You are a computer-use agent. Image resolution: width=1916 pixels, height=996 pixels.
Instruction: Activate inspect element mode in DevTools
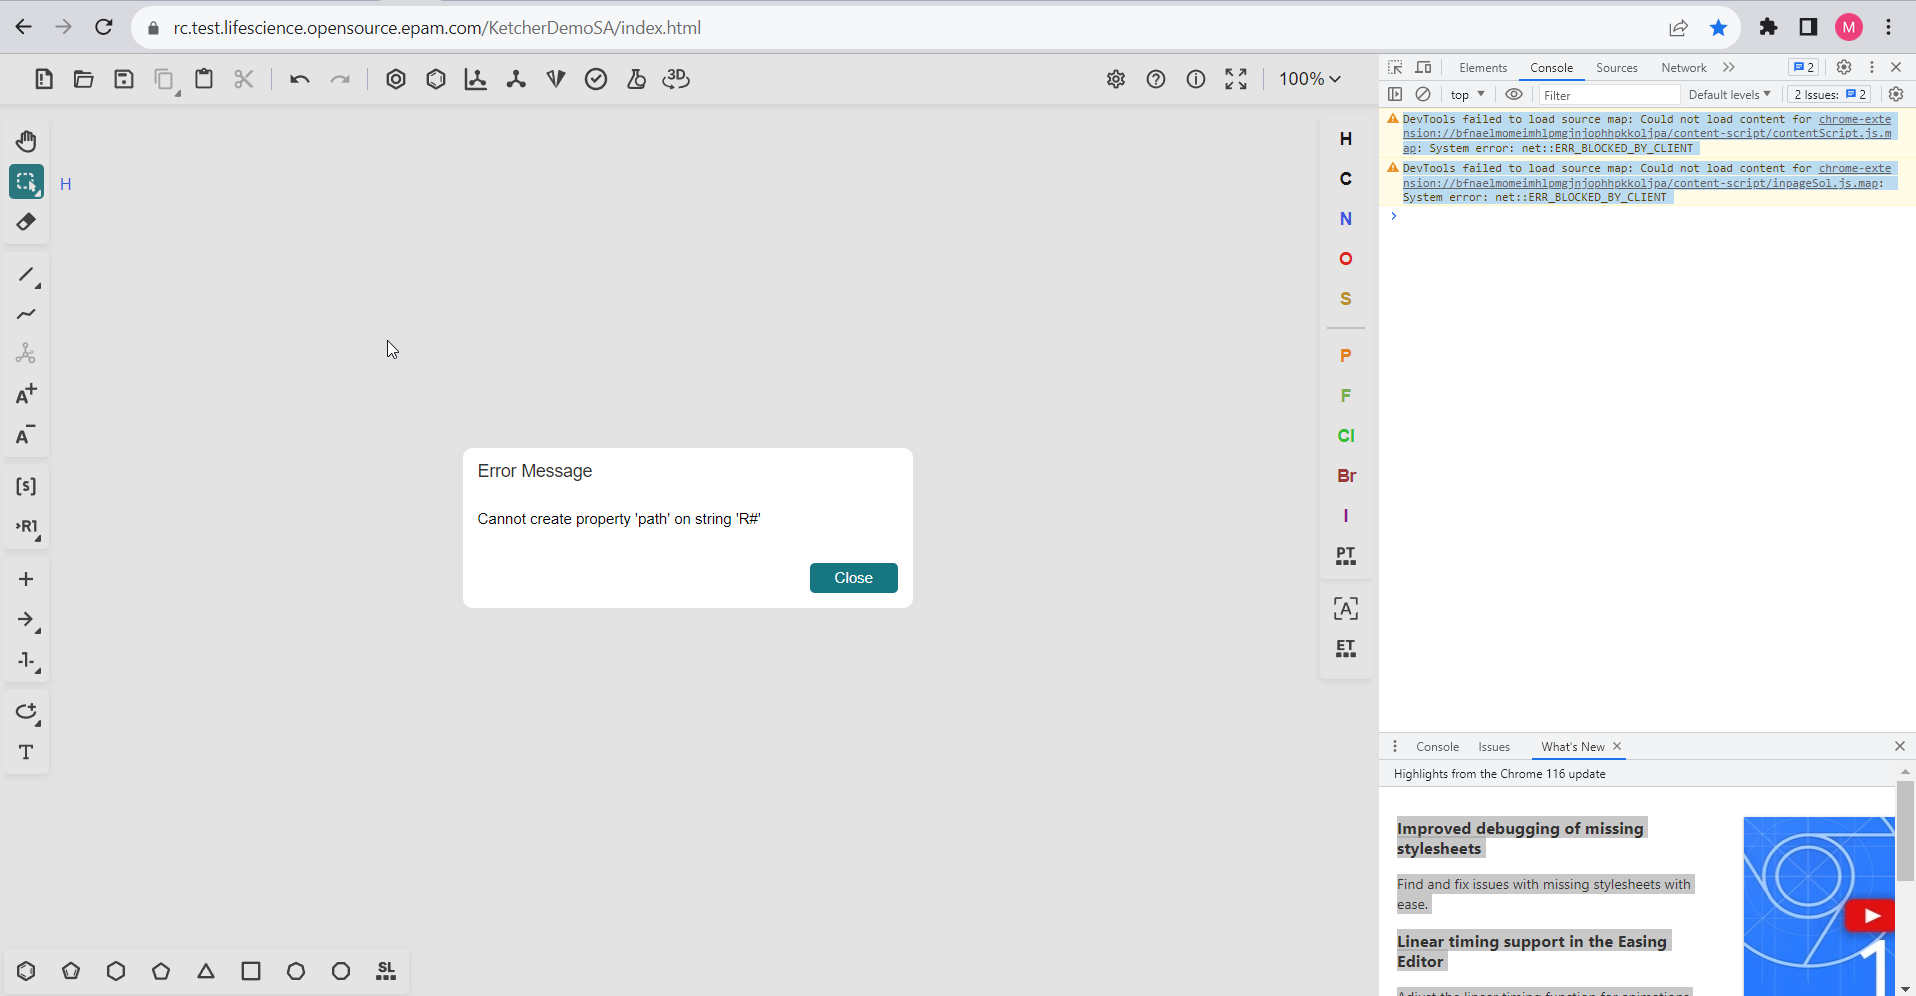(x=1395, y=67)
